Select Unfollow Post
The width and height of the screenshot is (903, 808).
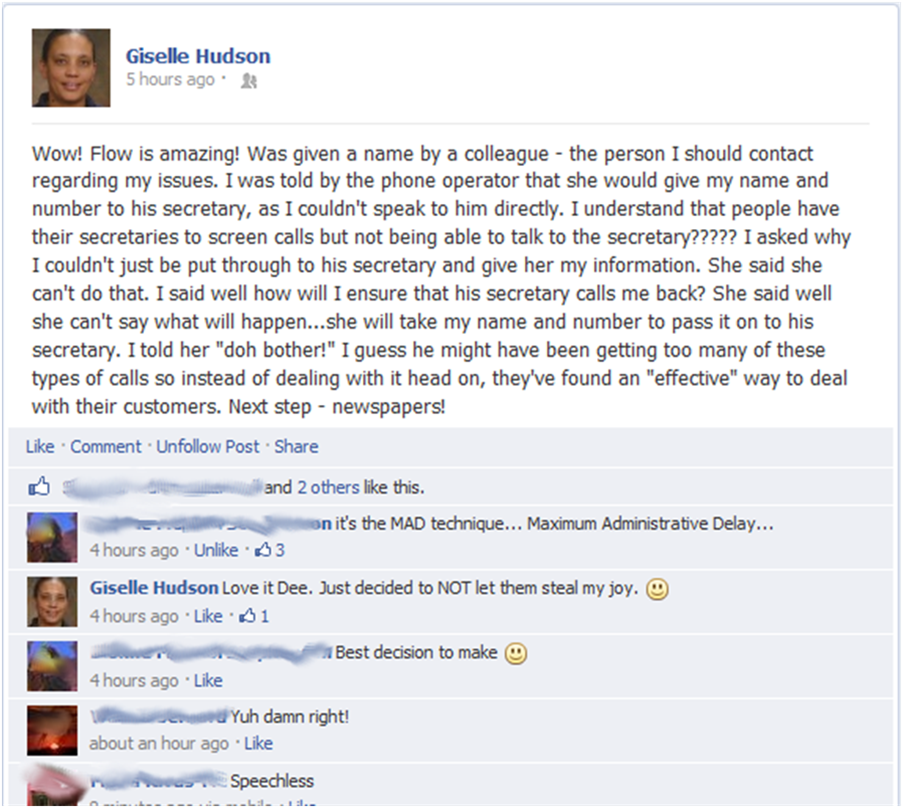[x=208, y=446]
